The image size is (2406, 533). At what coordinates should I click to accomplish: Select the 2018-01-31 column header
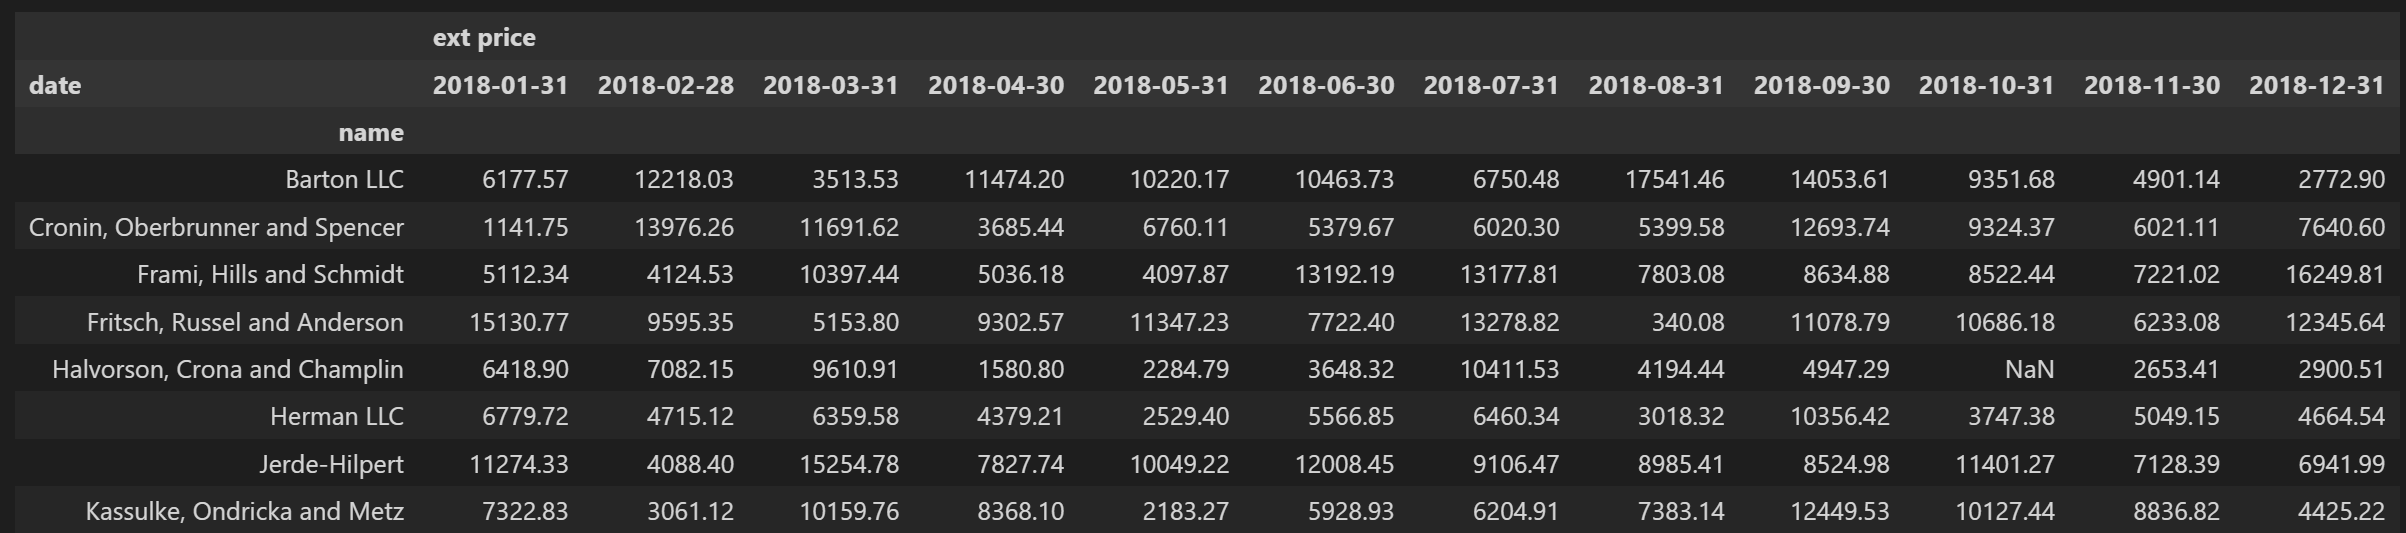pos(500,86)
